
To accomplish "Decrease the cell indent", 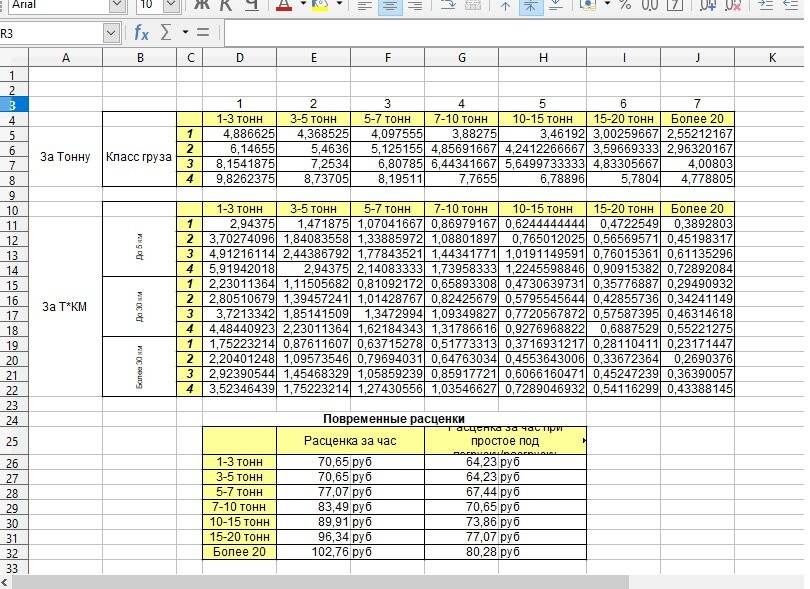I will click(791, 5).
